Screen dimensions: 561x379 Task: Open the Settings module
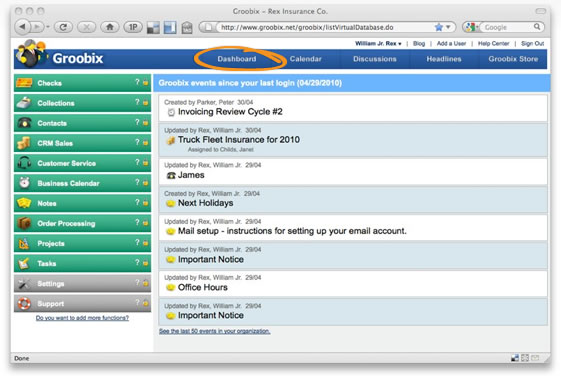pyautogui.click(x=82, y=283)
